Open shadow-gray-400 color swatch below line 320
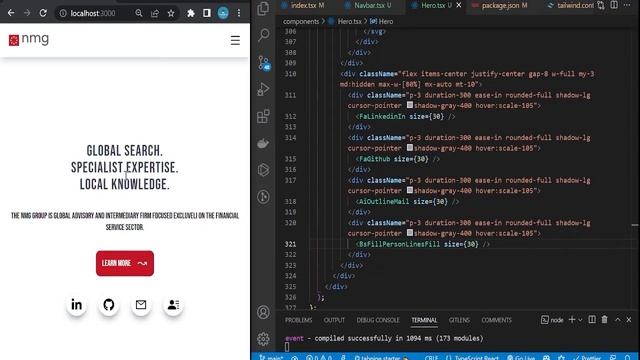 [x=410, y=233]
